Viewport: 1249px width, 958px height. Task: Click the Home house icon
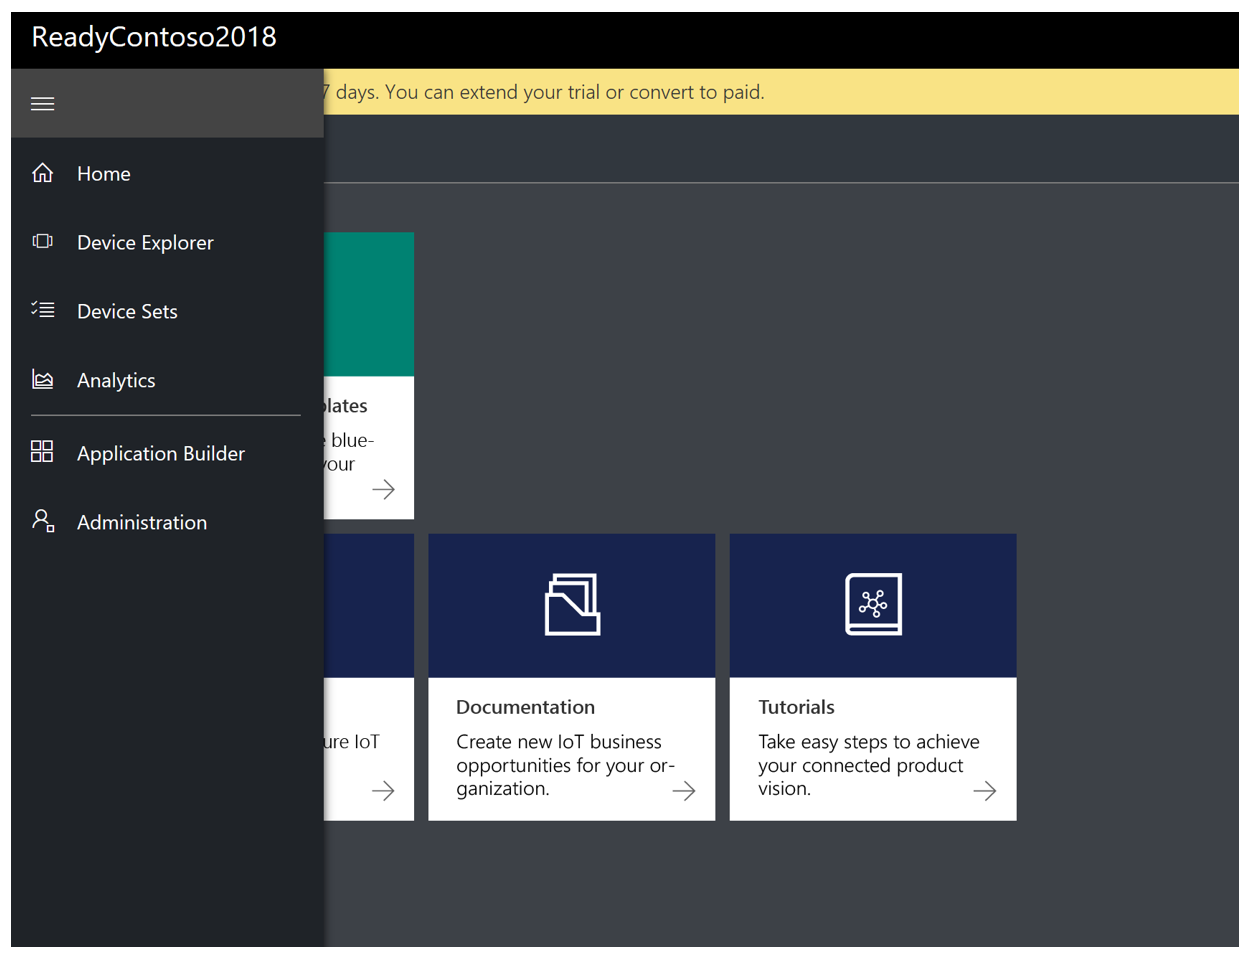coord(42,173)
